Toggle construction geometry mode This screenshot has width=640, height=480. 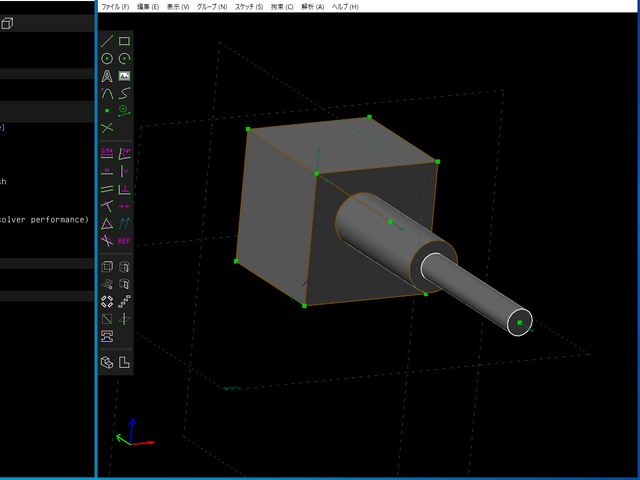pos(124,110)
